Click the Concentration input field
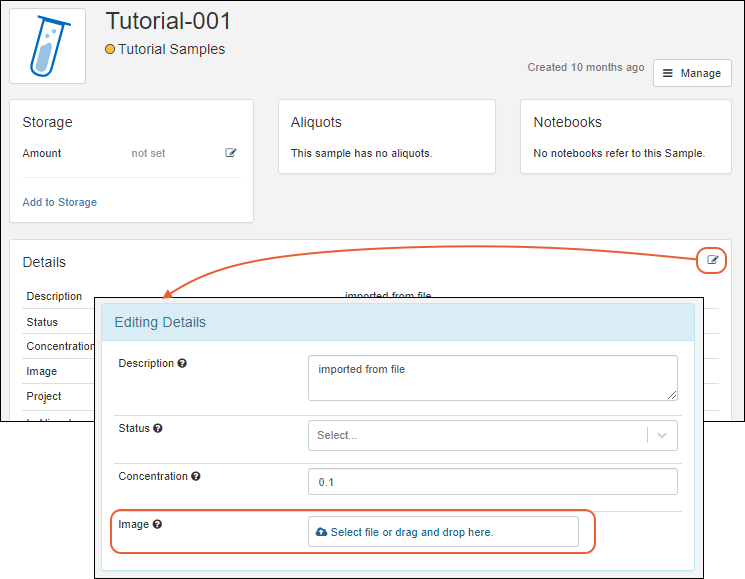 492,482
